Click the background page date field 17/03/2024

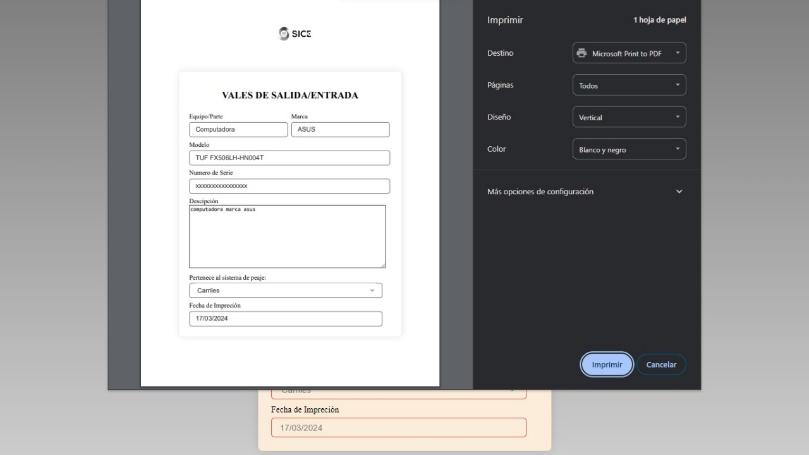point(399,428)
